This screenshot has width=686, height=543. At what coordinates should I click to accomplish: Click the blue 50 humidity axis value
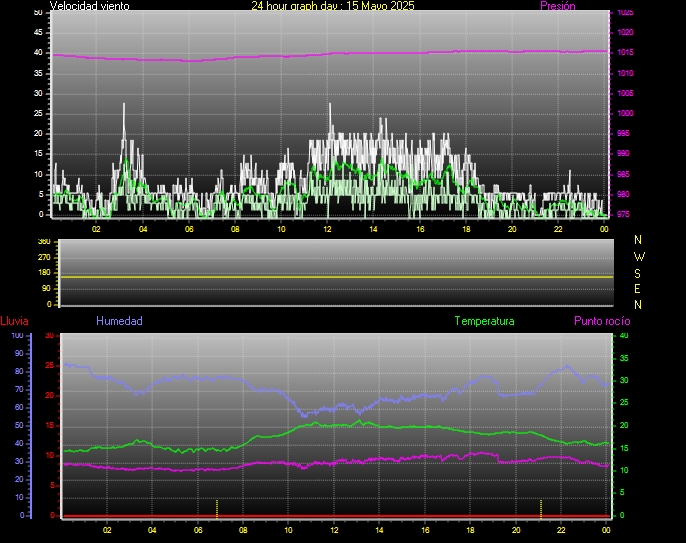point(19,425)
